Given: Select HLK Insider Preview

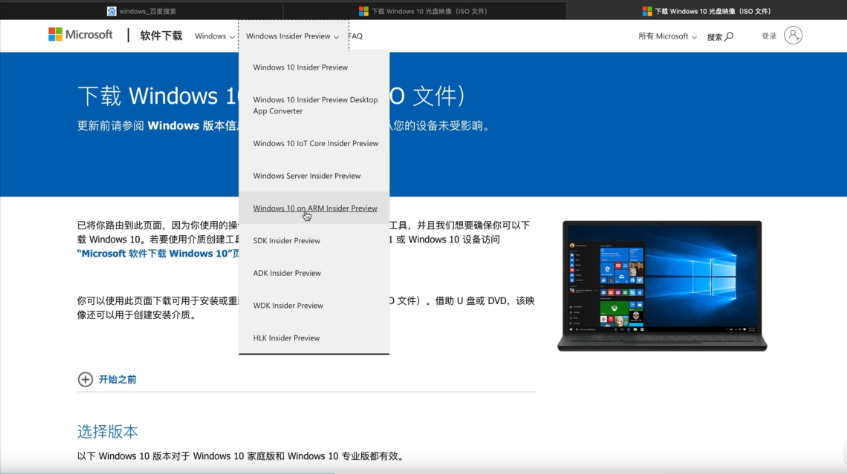Looking at the screenshot, I should [314, 338].
